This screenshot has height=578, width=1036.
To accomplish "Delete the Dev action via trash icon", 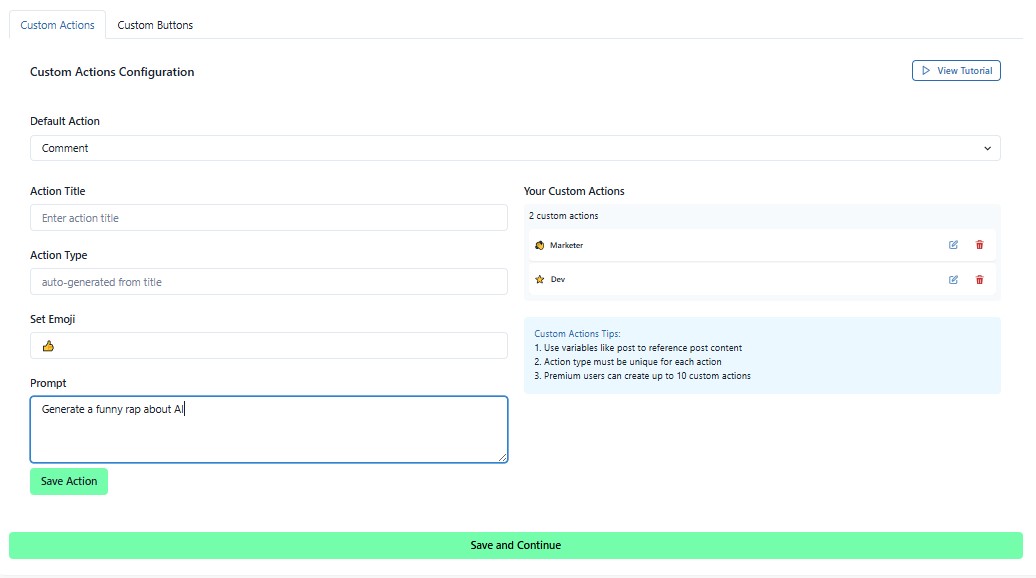I will pos(979,279).
